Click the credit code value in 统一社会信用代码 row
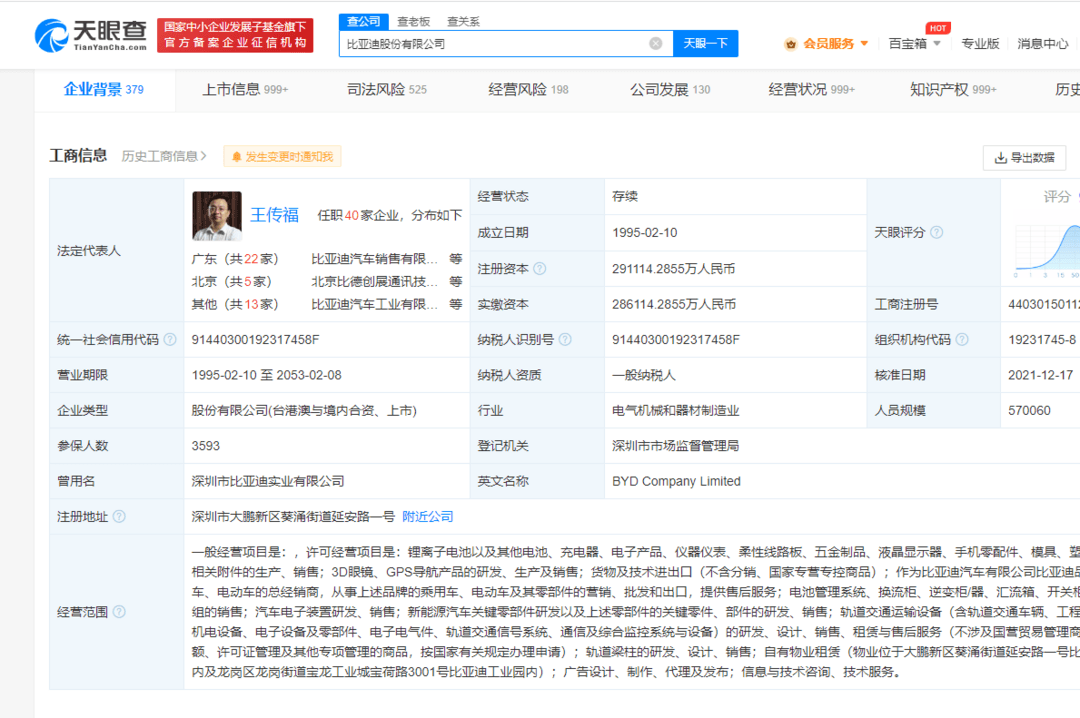Viewport: 1080px width, 718px height. (256, 340)
